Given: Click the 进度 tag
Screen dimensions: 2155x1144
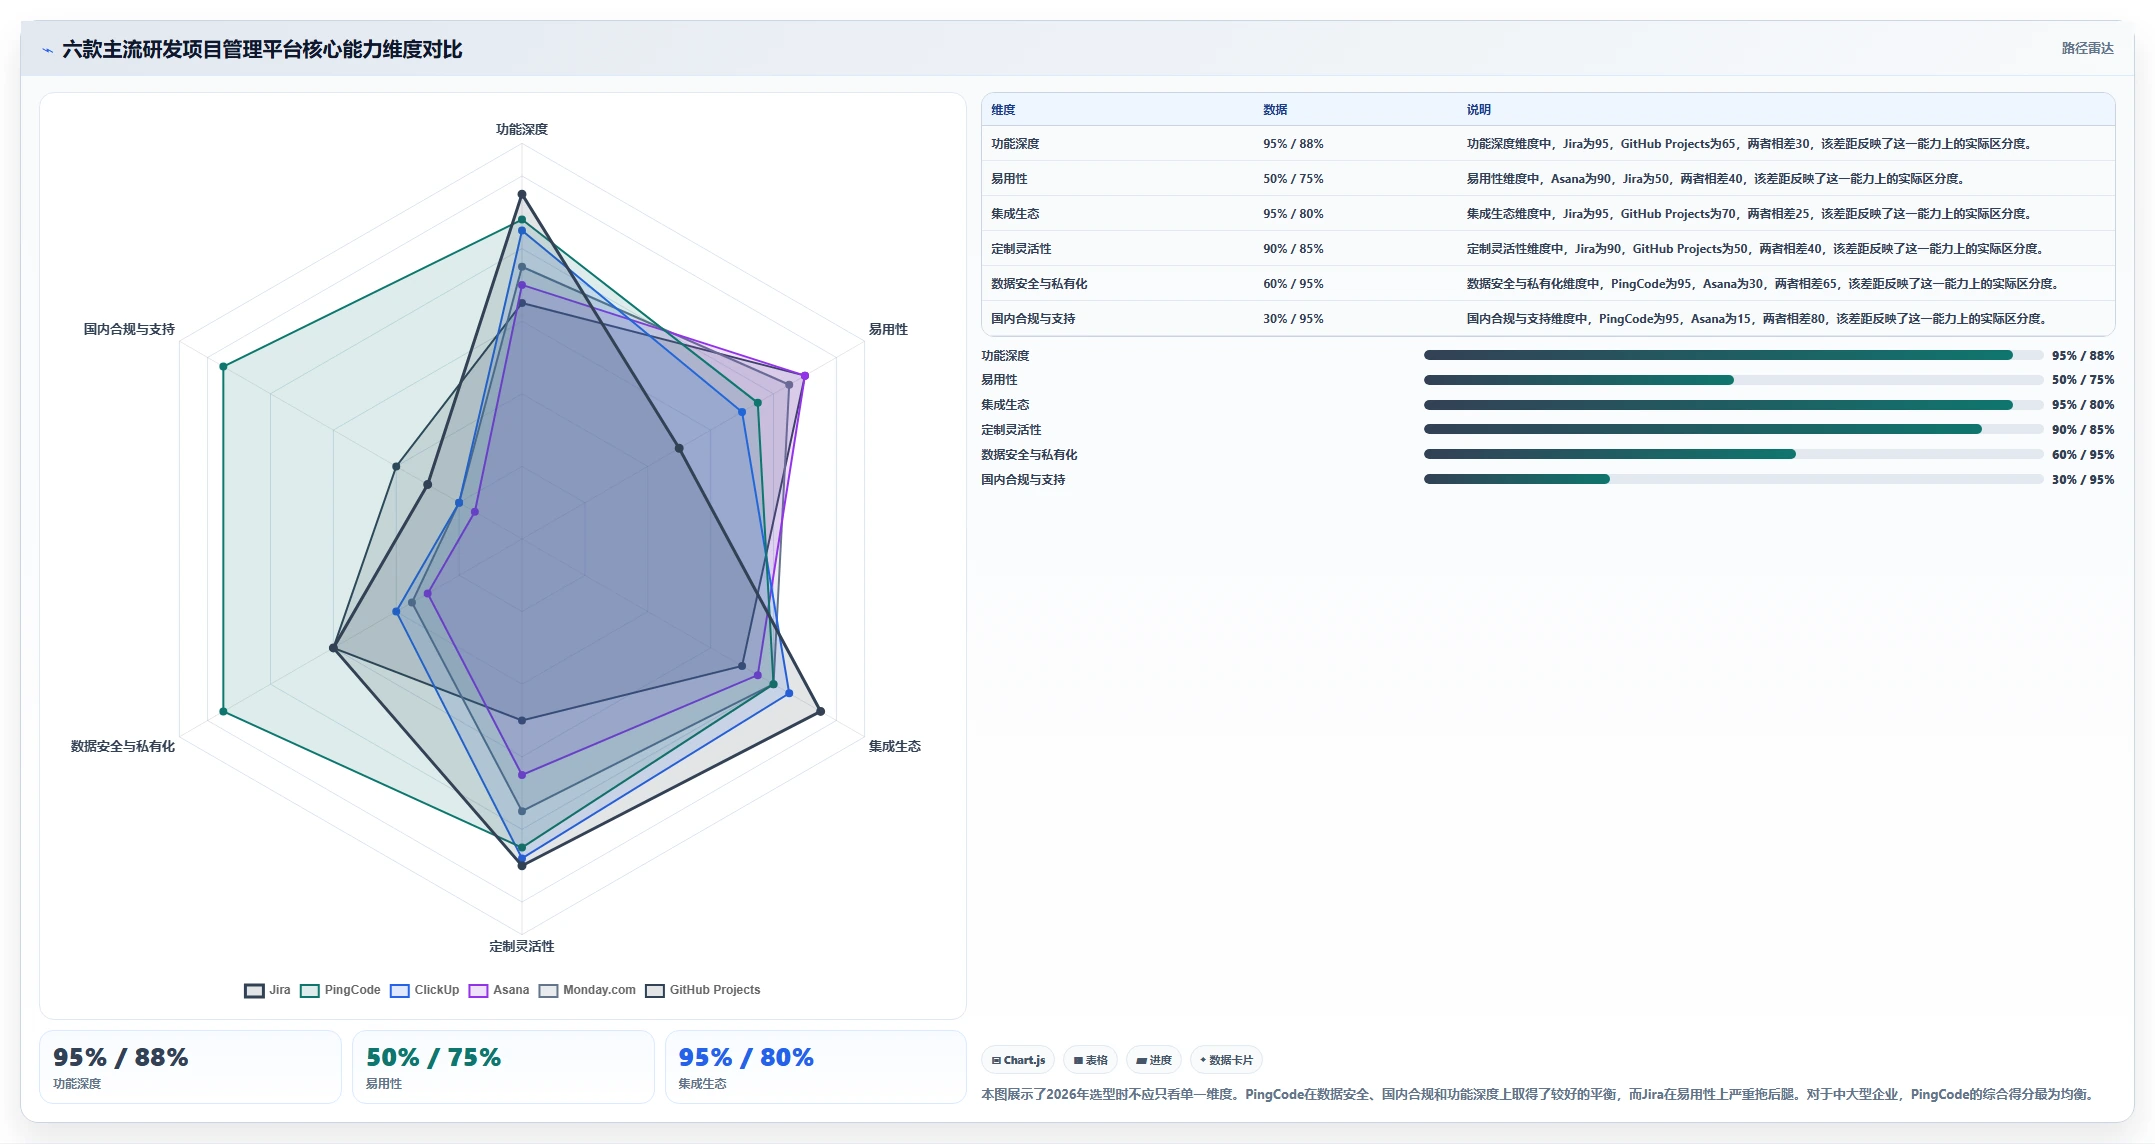Looking at the screenshot, I should tap(1153, 1060).
